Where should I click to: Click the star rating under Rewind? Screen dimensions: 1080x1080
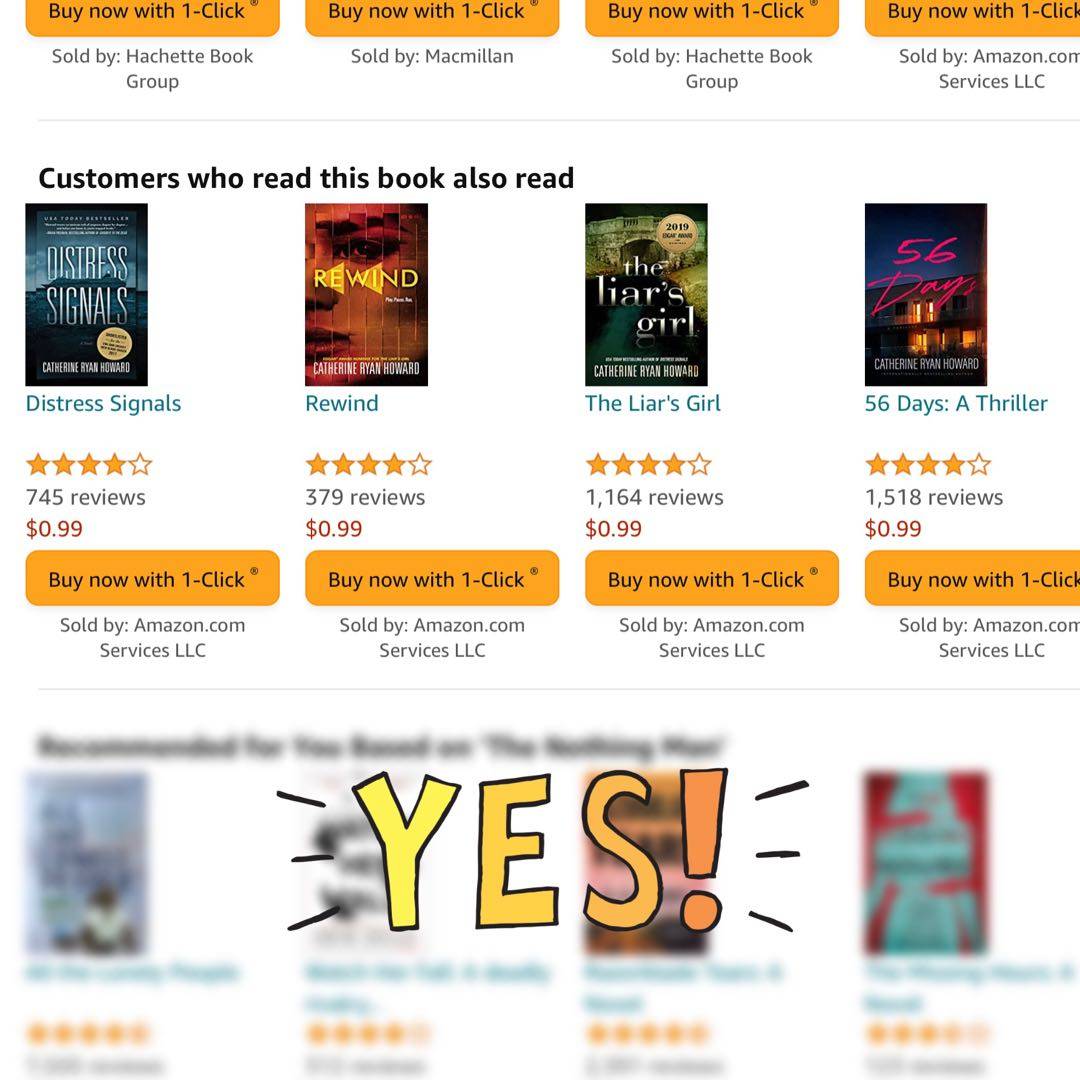[x=368, y=465]
